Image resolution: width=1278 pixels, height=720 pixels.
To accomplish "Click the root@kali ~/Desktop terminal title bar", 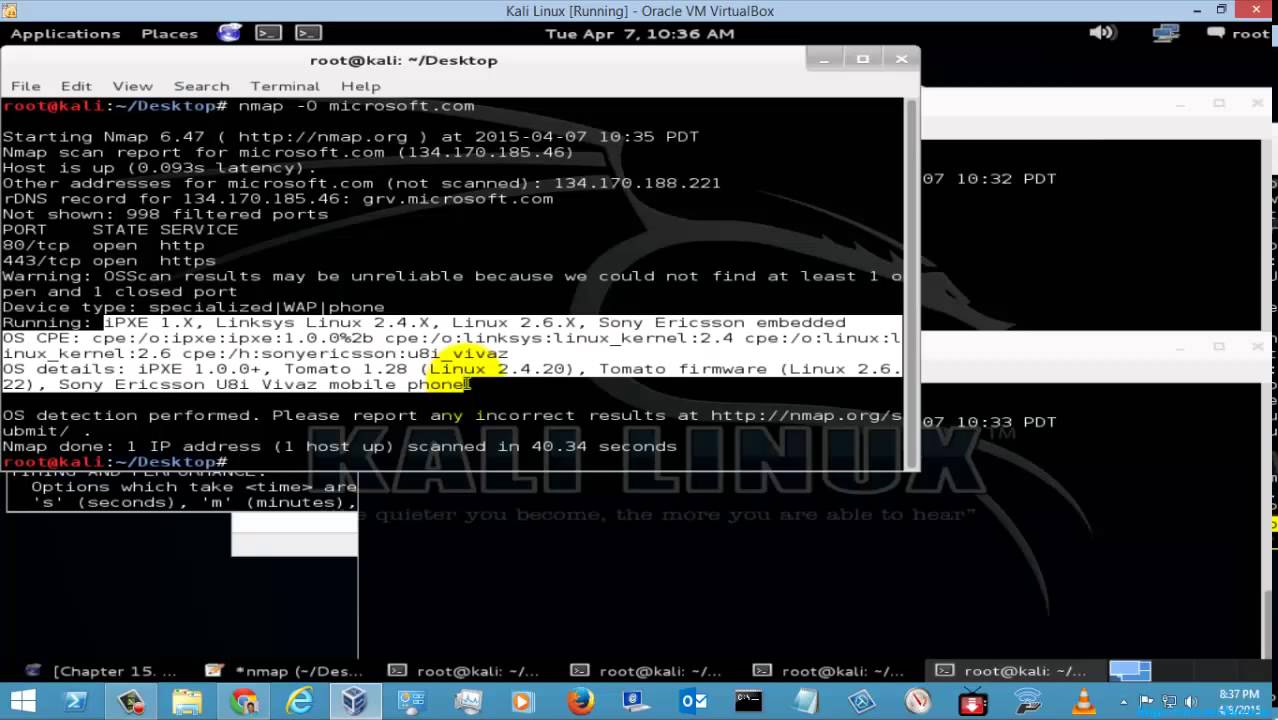I will coord(403,60).
